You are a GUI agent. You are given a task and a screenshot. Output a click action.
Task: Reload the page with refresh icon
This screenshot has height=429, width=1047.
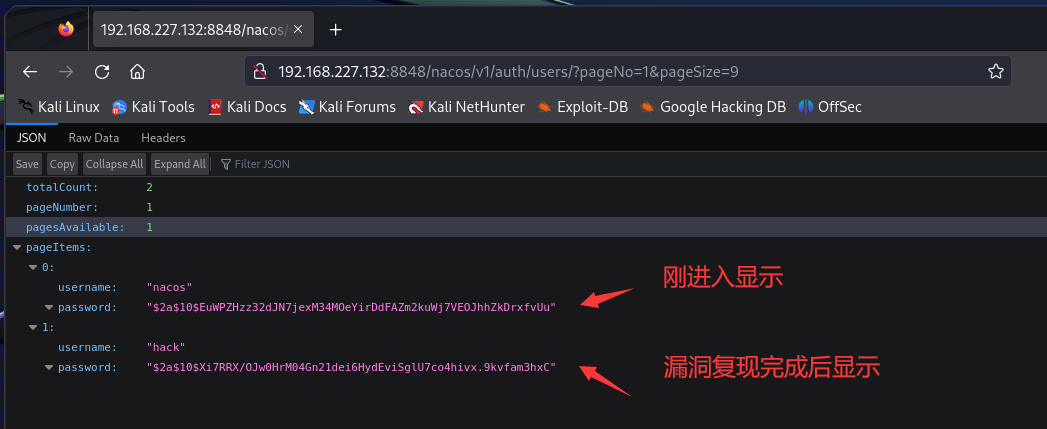coord(101,72)
